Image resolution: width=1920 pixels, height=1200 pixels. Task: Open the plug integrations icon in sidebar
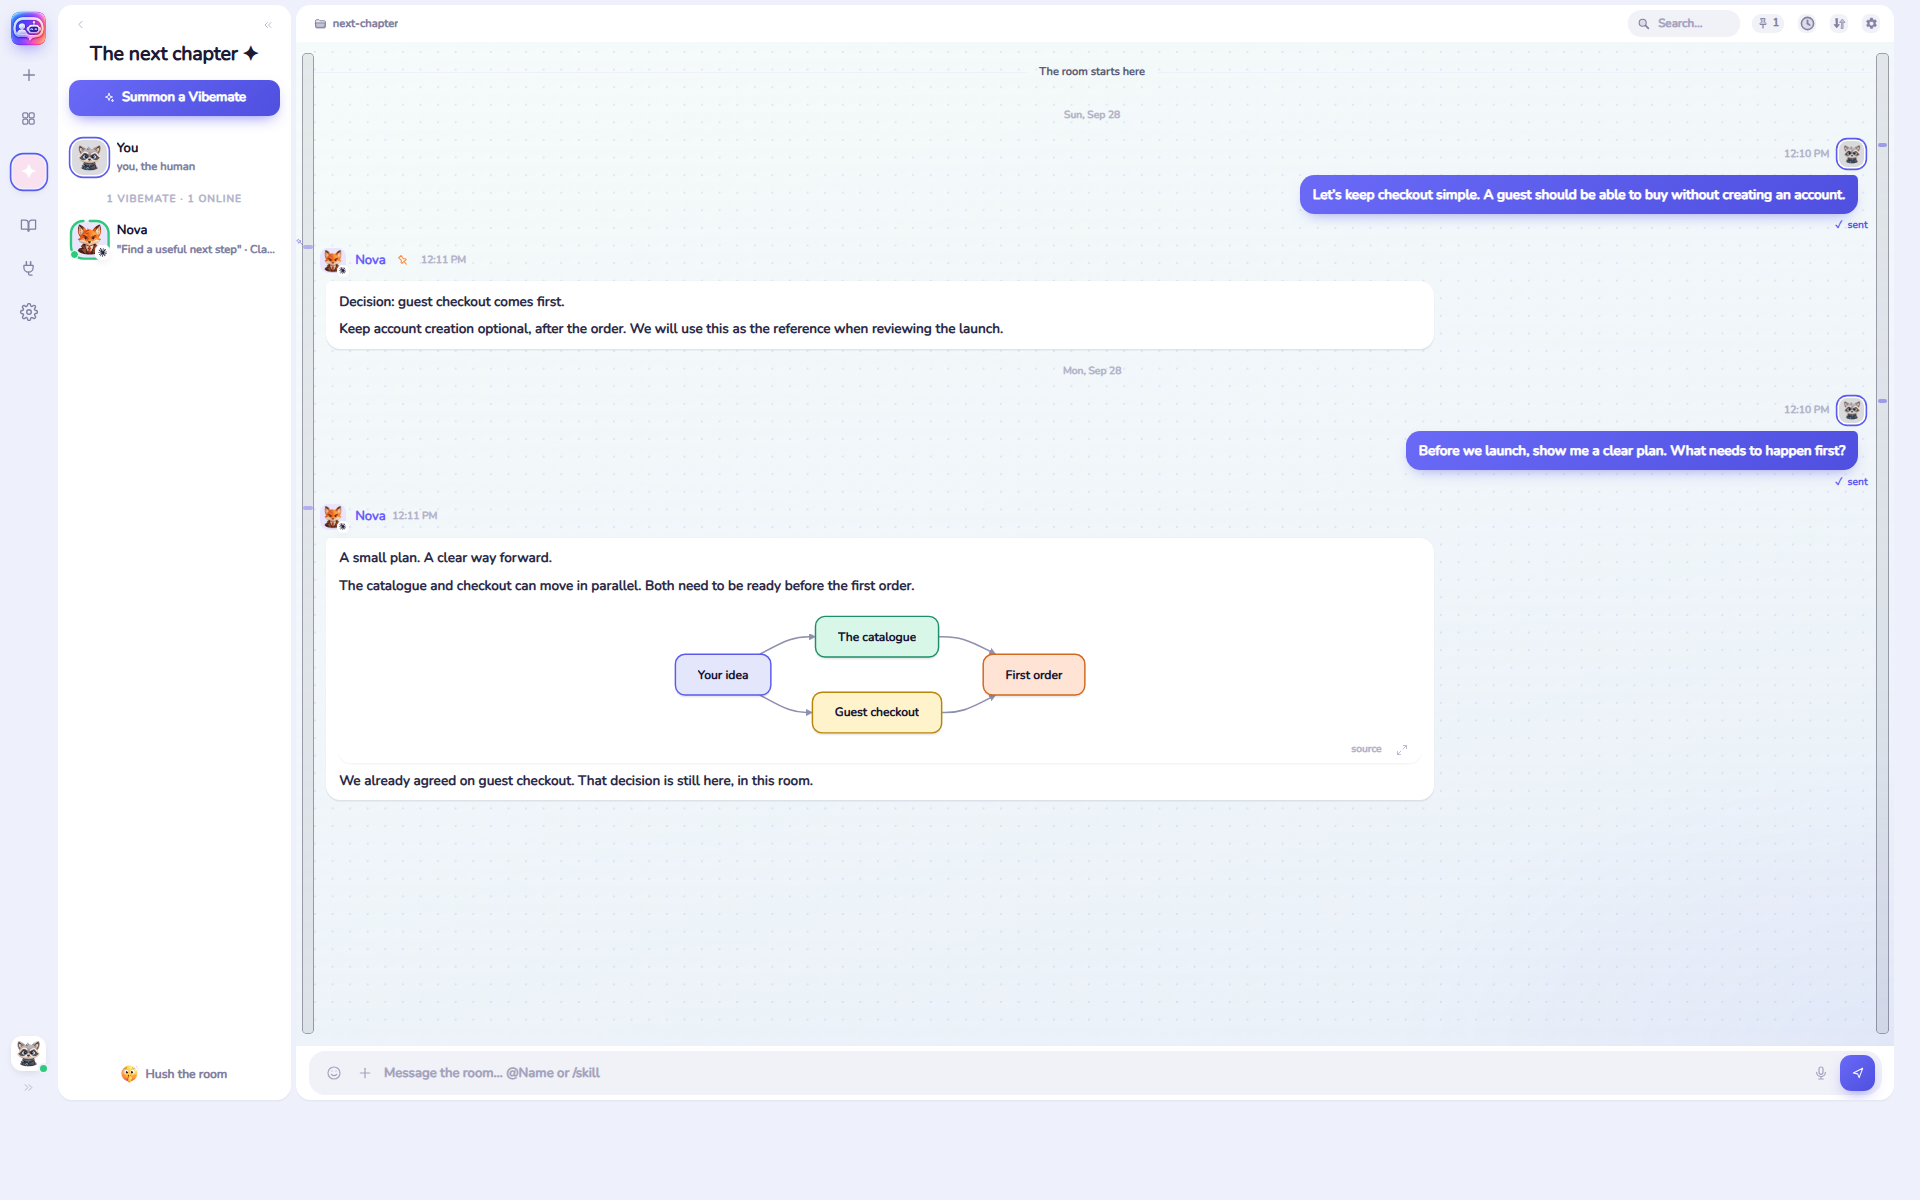point(29,268)
